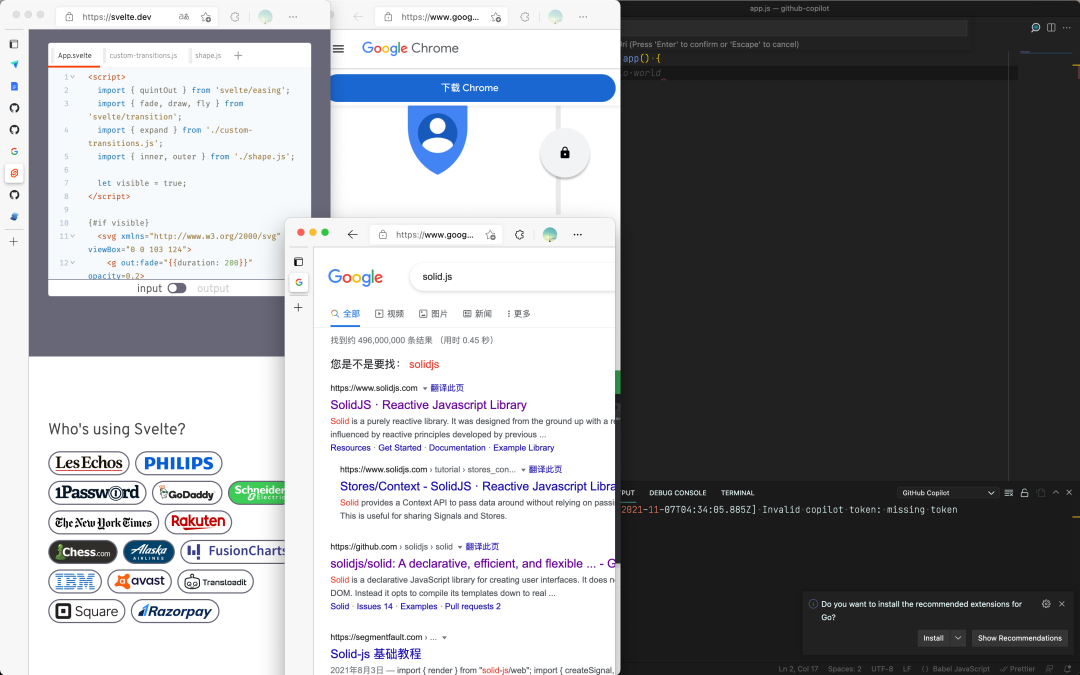Open tab actions icon in Google search window sidebar

(x=298, y=262)
